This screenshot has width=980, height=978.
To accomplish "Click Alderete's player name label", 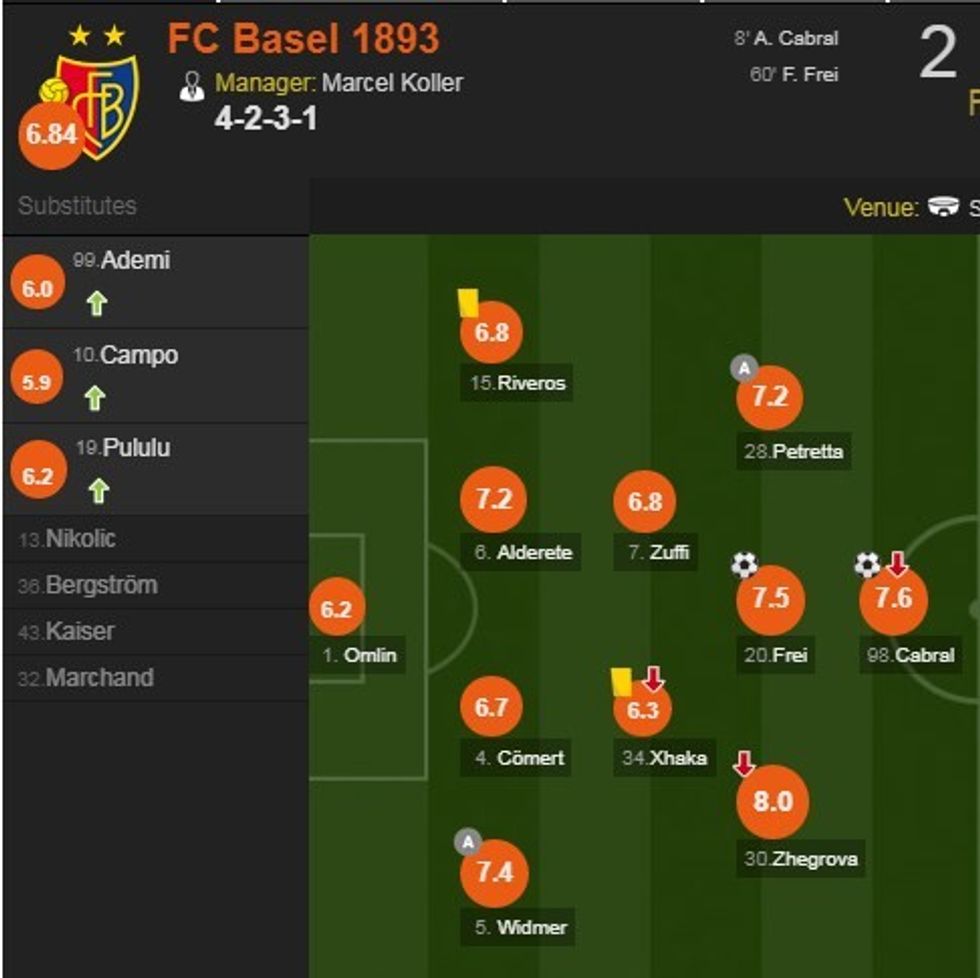I will 534,552.
